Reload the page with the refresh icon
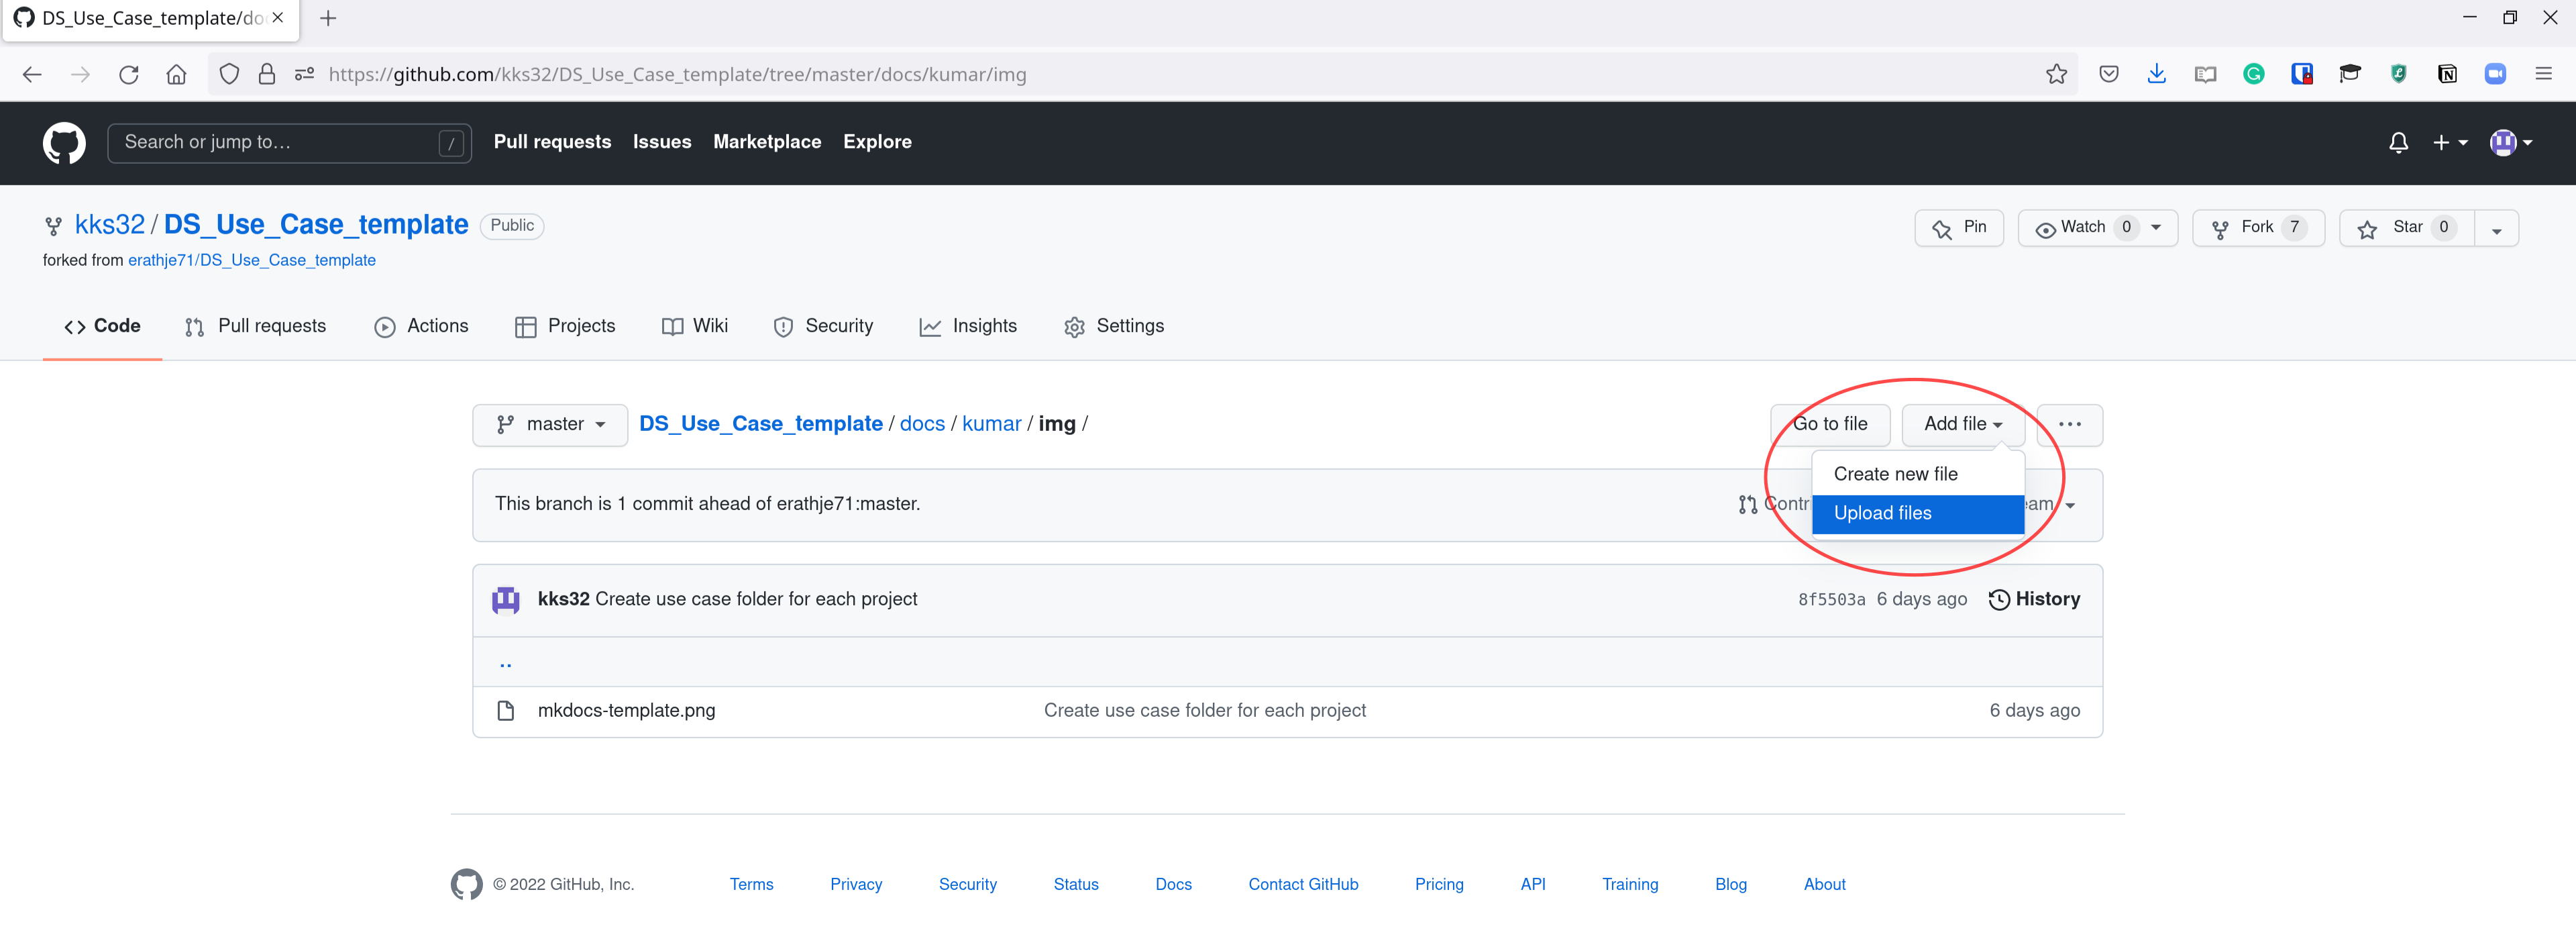The height and width of the screenshot is (947, 2576). pos(128,74)
